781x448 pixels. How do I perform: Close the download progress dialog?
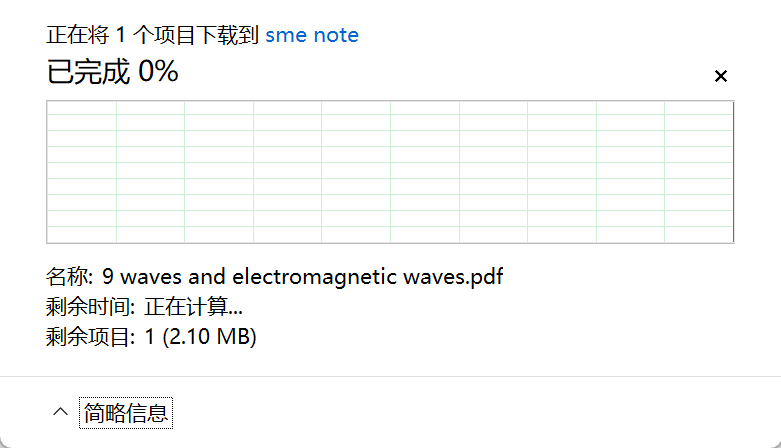click(720, 76)
